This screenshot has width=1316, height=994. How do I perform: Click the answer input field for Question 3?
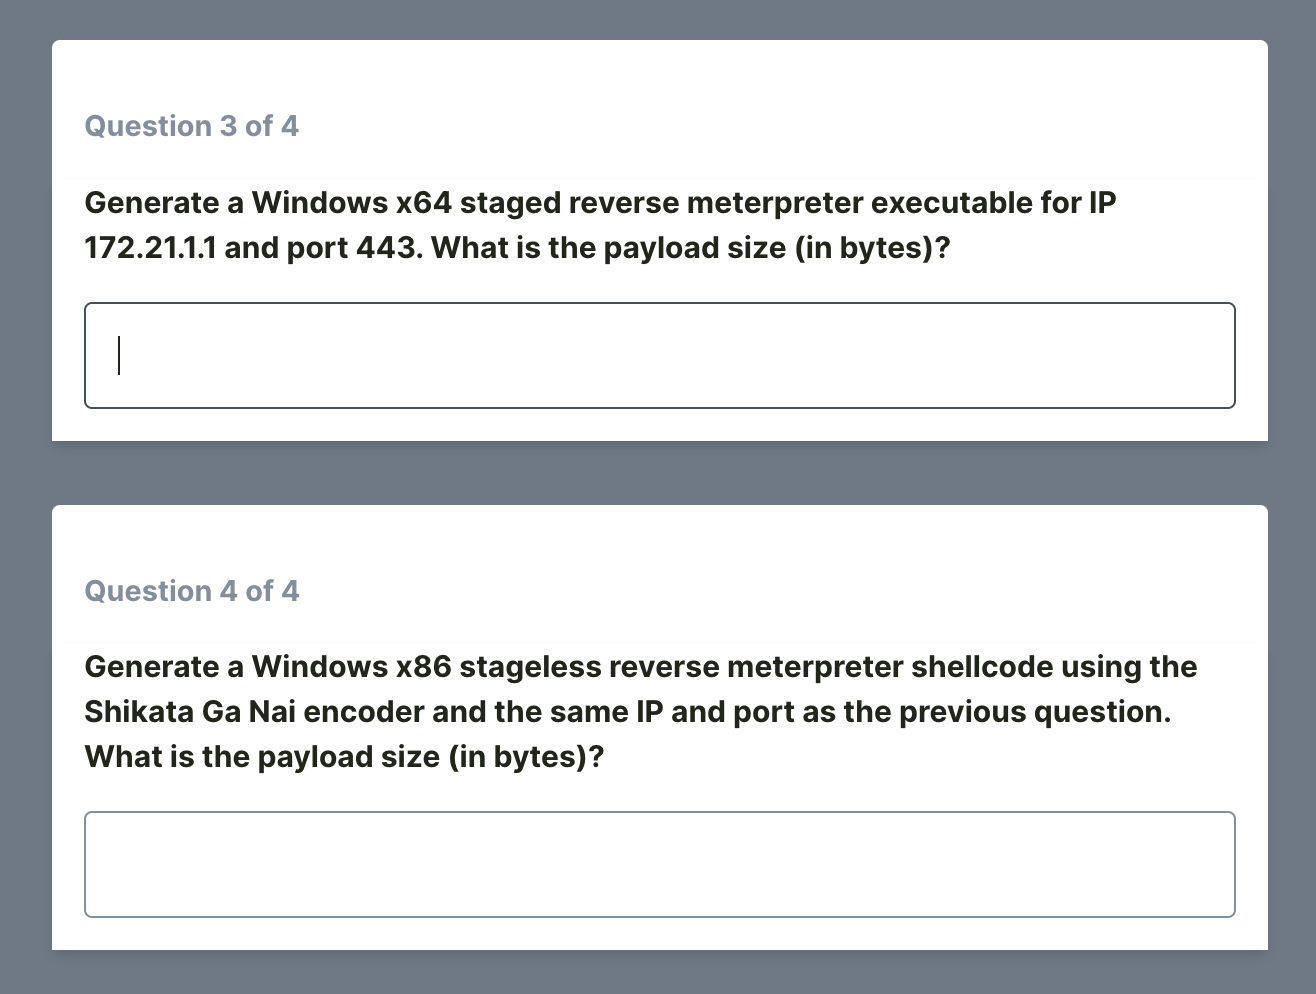click(x=658, y=356)
